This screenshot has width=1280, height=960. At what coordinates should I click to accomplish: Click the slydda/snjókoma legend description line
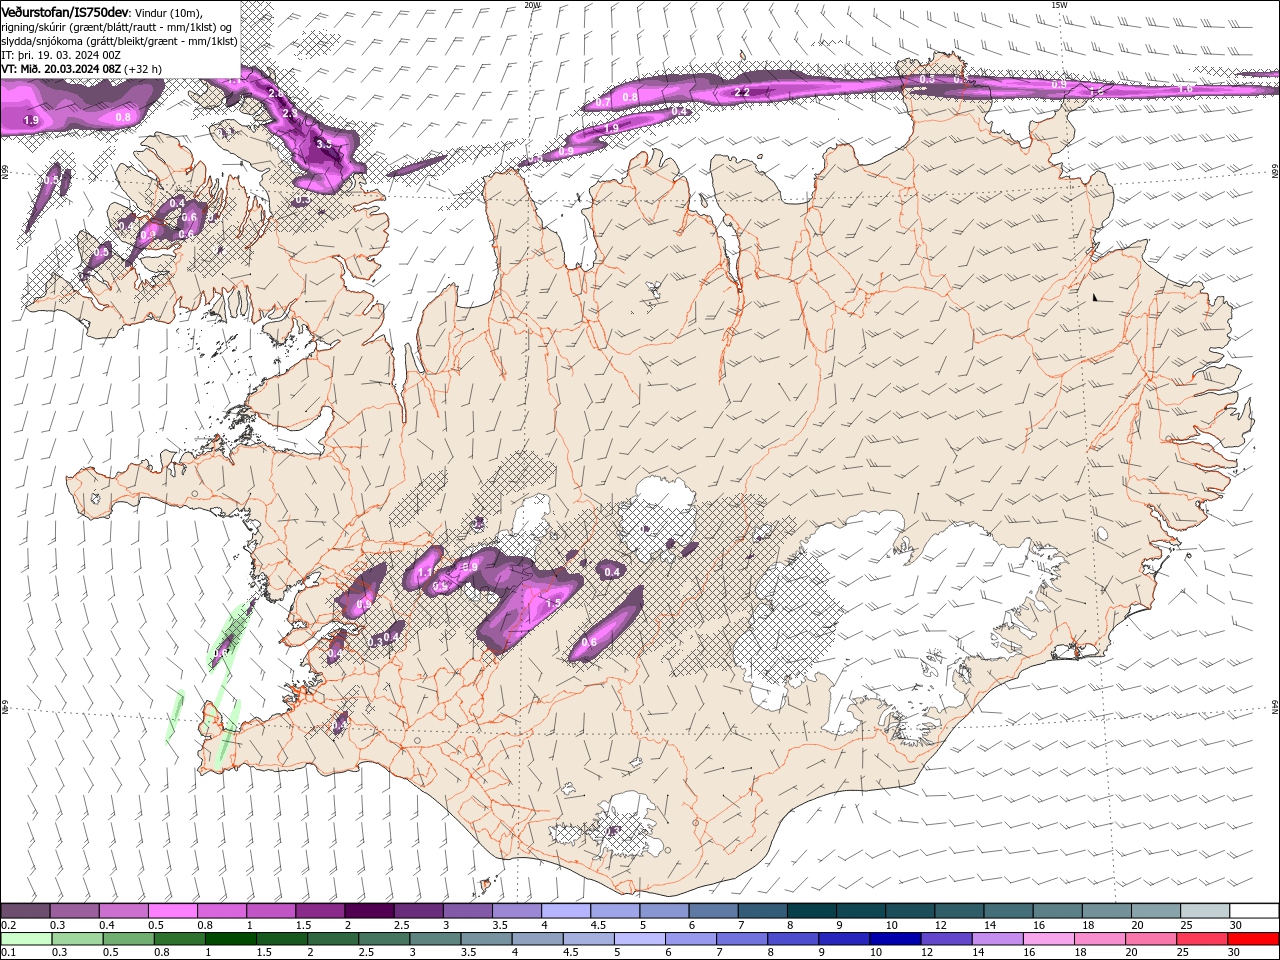pos(120,41)
